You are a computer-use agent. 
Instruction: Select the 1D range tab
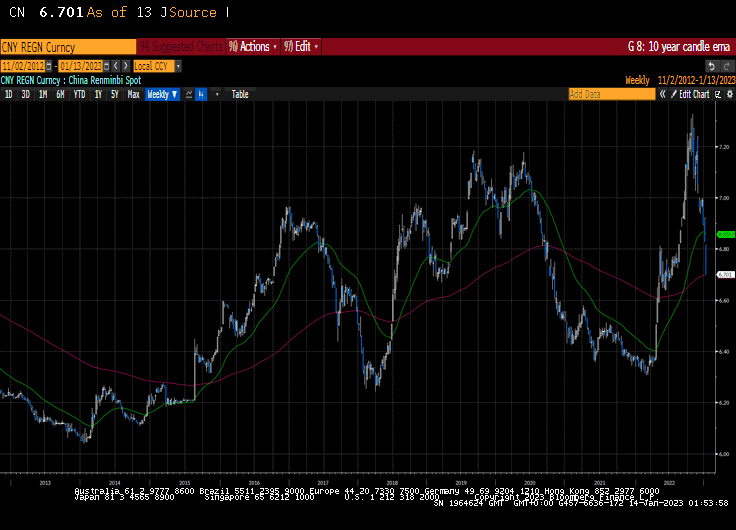[8, 94]
